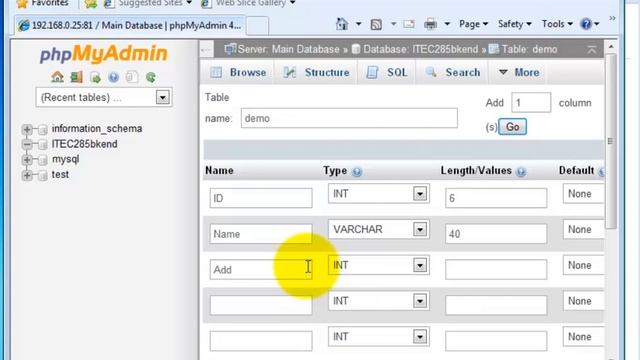
Task: Click the test database icon
Action: point(42,176)
